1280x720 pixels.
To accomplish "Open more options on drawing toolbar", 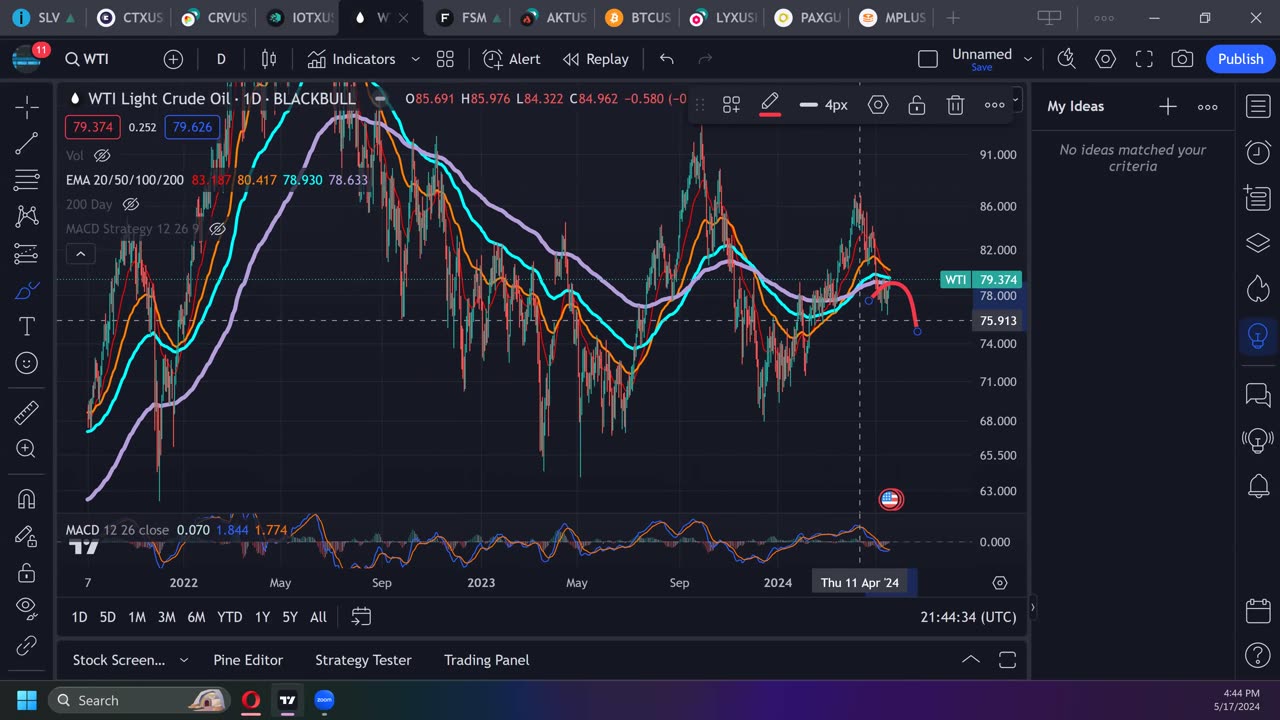I will click(994, 105).
